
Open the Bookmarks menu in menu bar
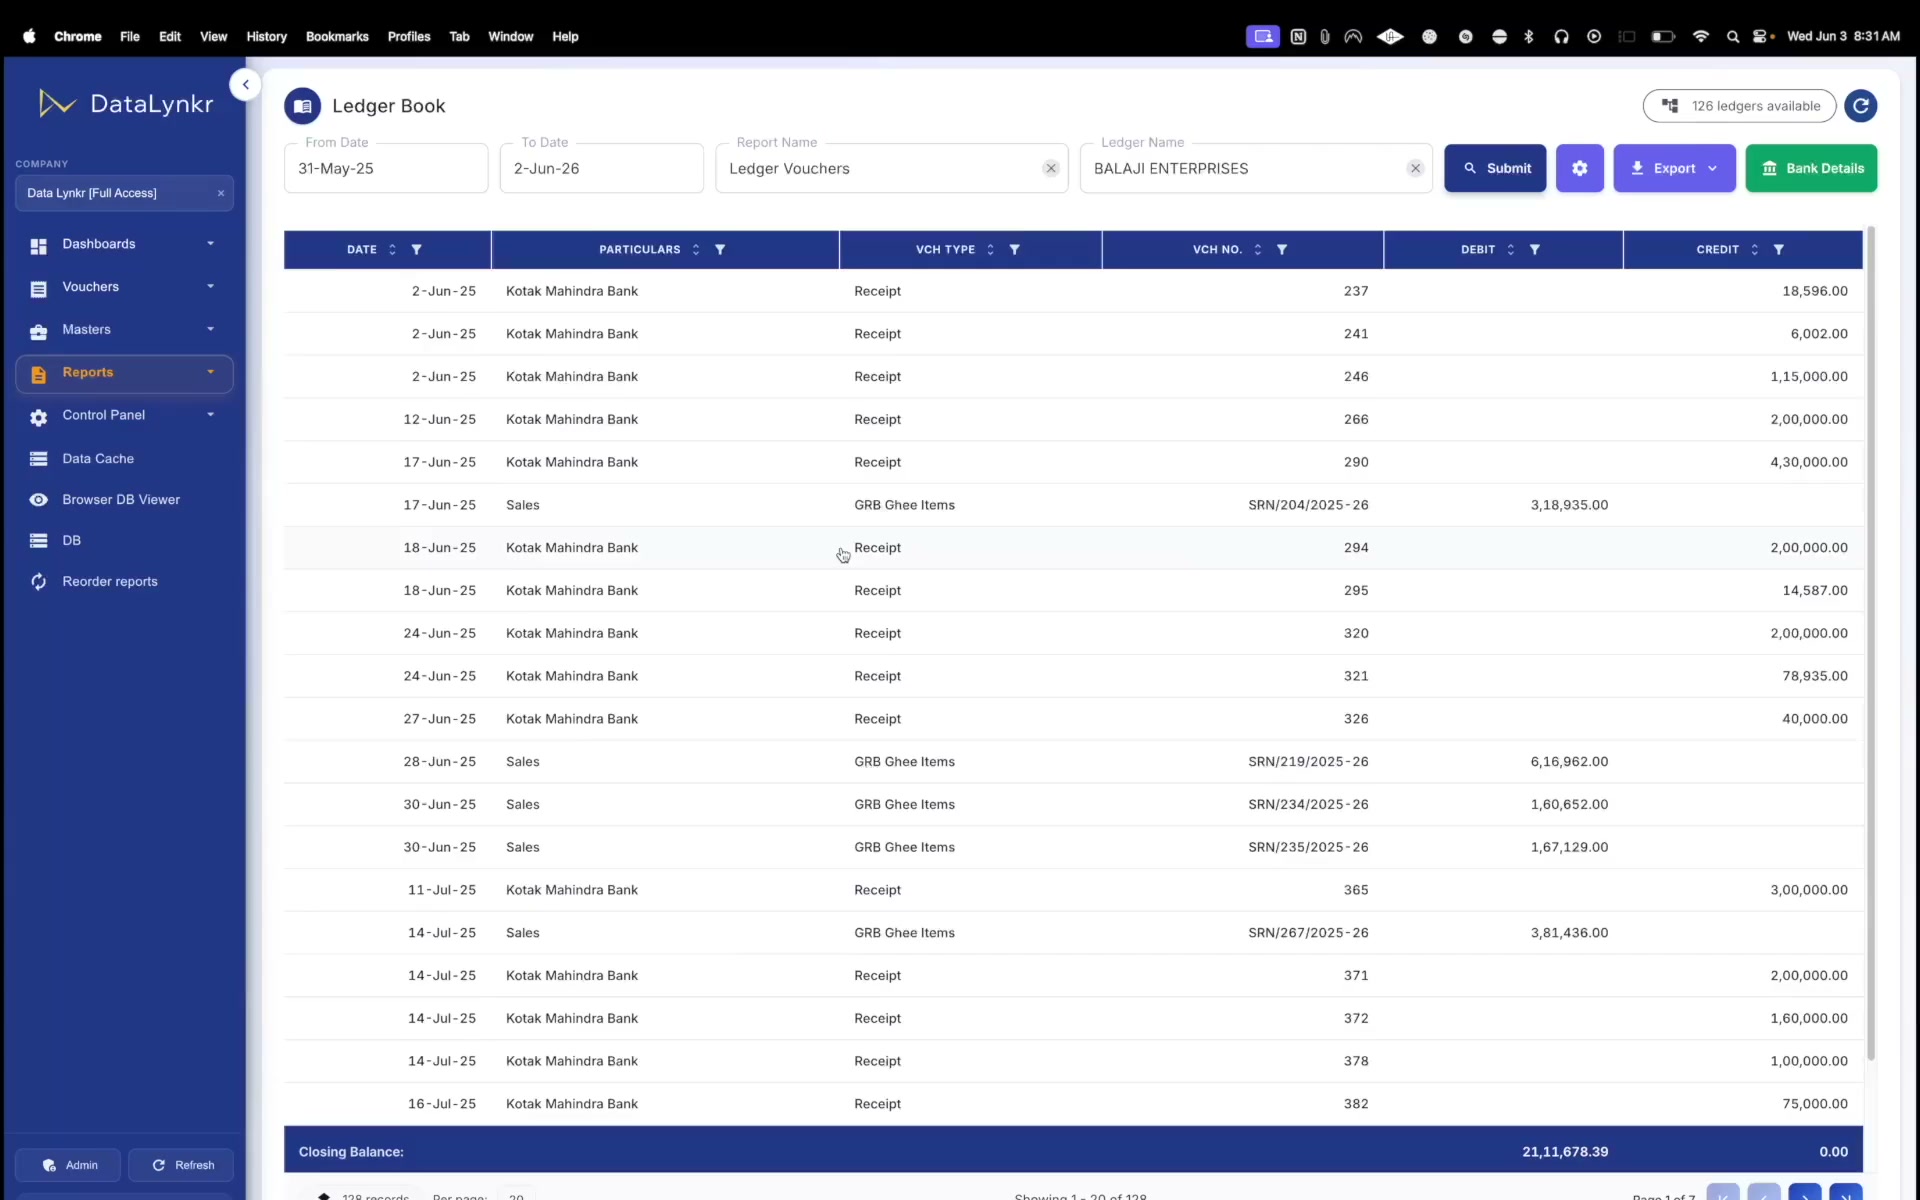337,37
